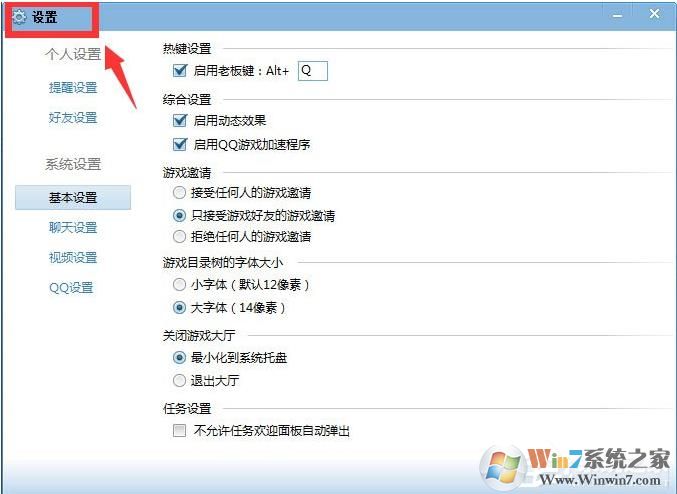Pick 小字体（默认12像素） font size

pyautogui.click(x=179, y=285)
